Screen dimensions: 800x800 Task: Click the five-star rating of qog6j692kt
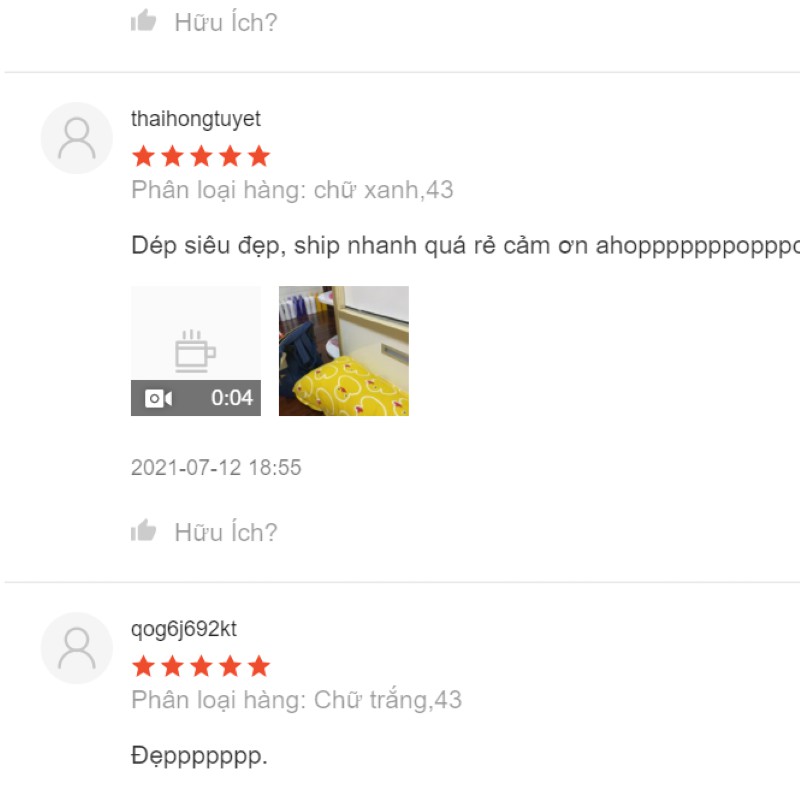201,666
